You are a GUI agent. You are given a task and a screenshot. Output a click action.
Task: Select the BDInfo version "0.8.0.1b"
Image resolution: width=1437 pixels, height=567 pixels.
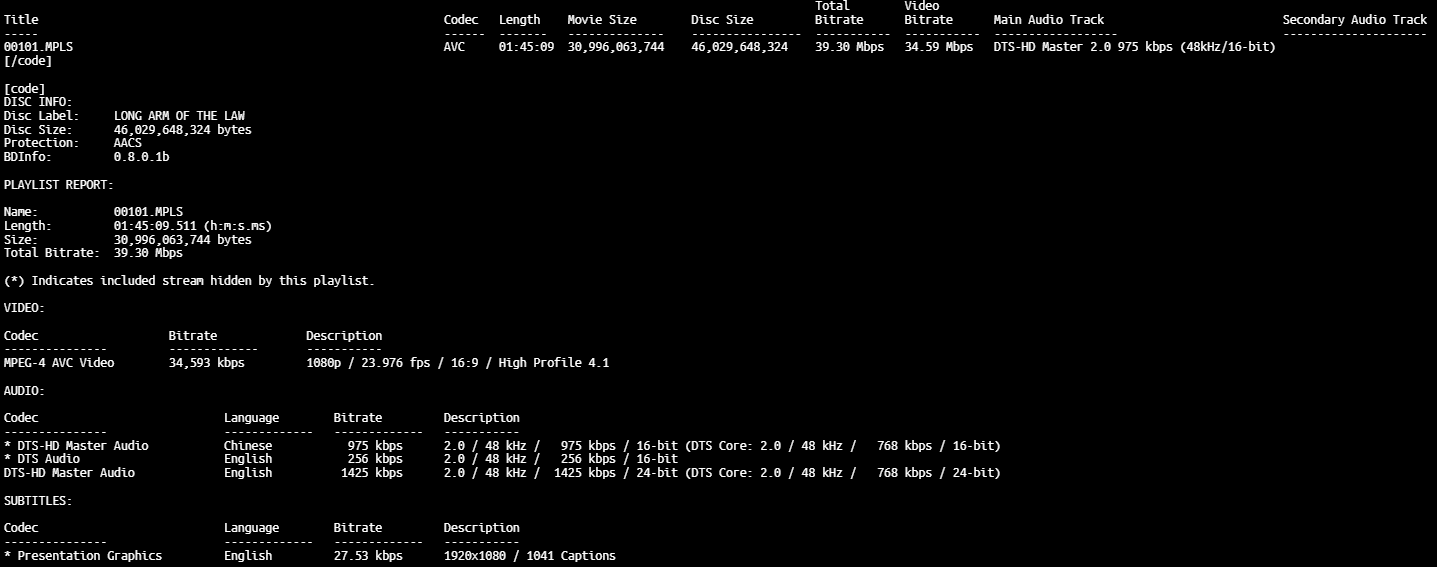141,157
